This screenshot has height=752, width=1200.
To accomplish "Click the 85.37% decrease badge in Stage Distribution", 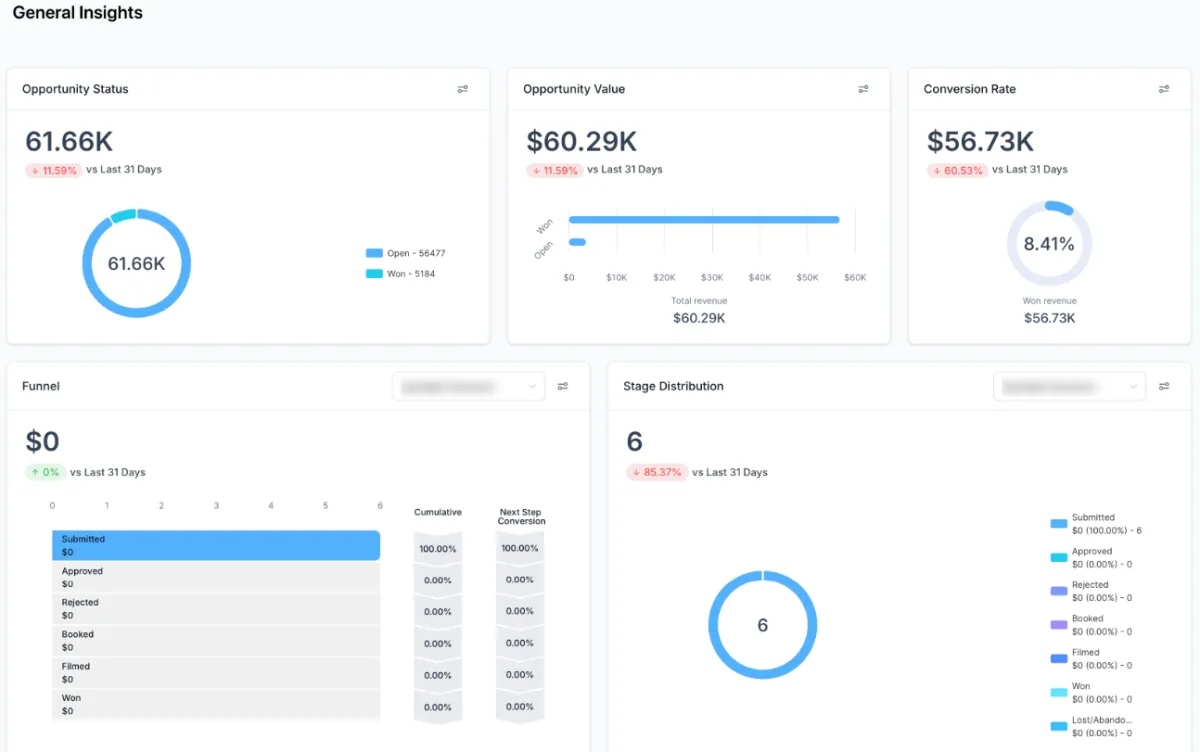I will click(657, 471).
